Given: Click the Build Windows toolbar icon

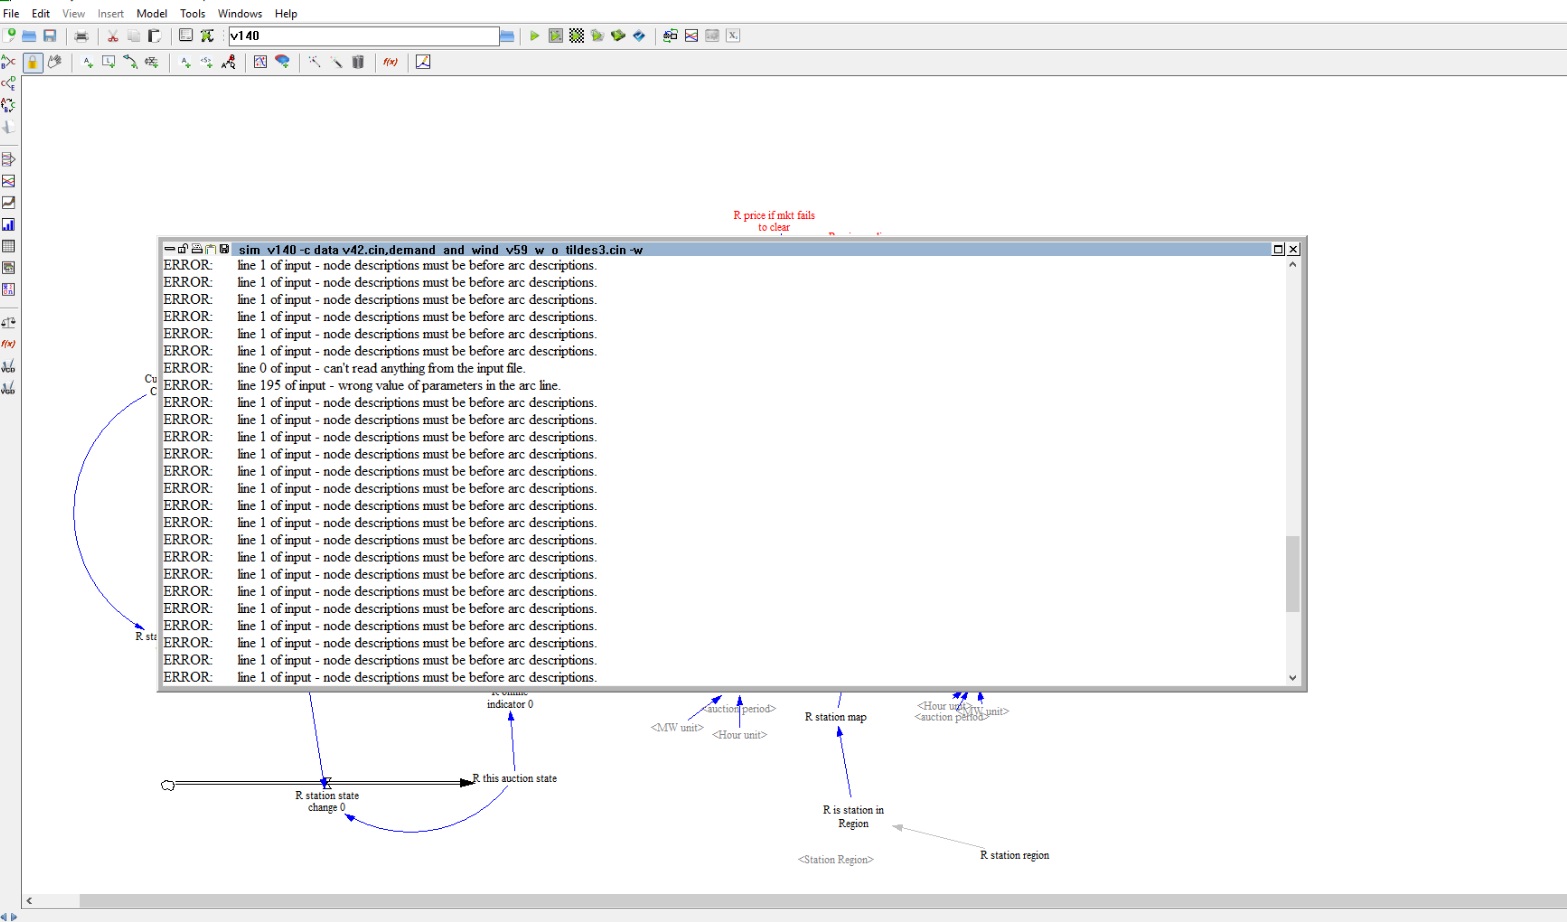Looking at the screenshot, I should click(x=670, y=36).
